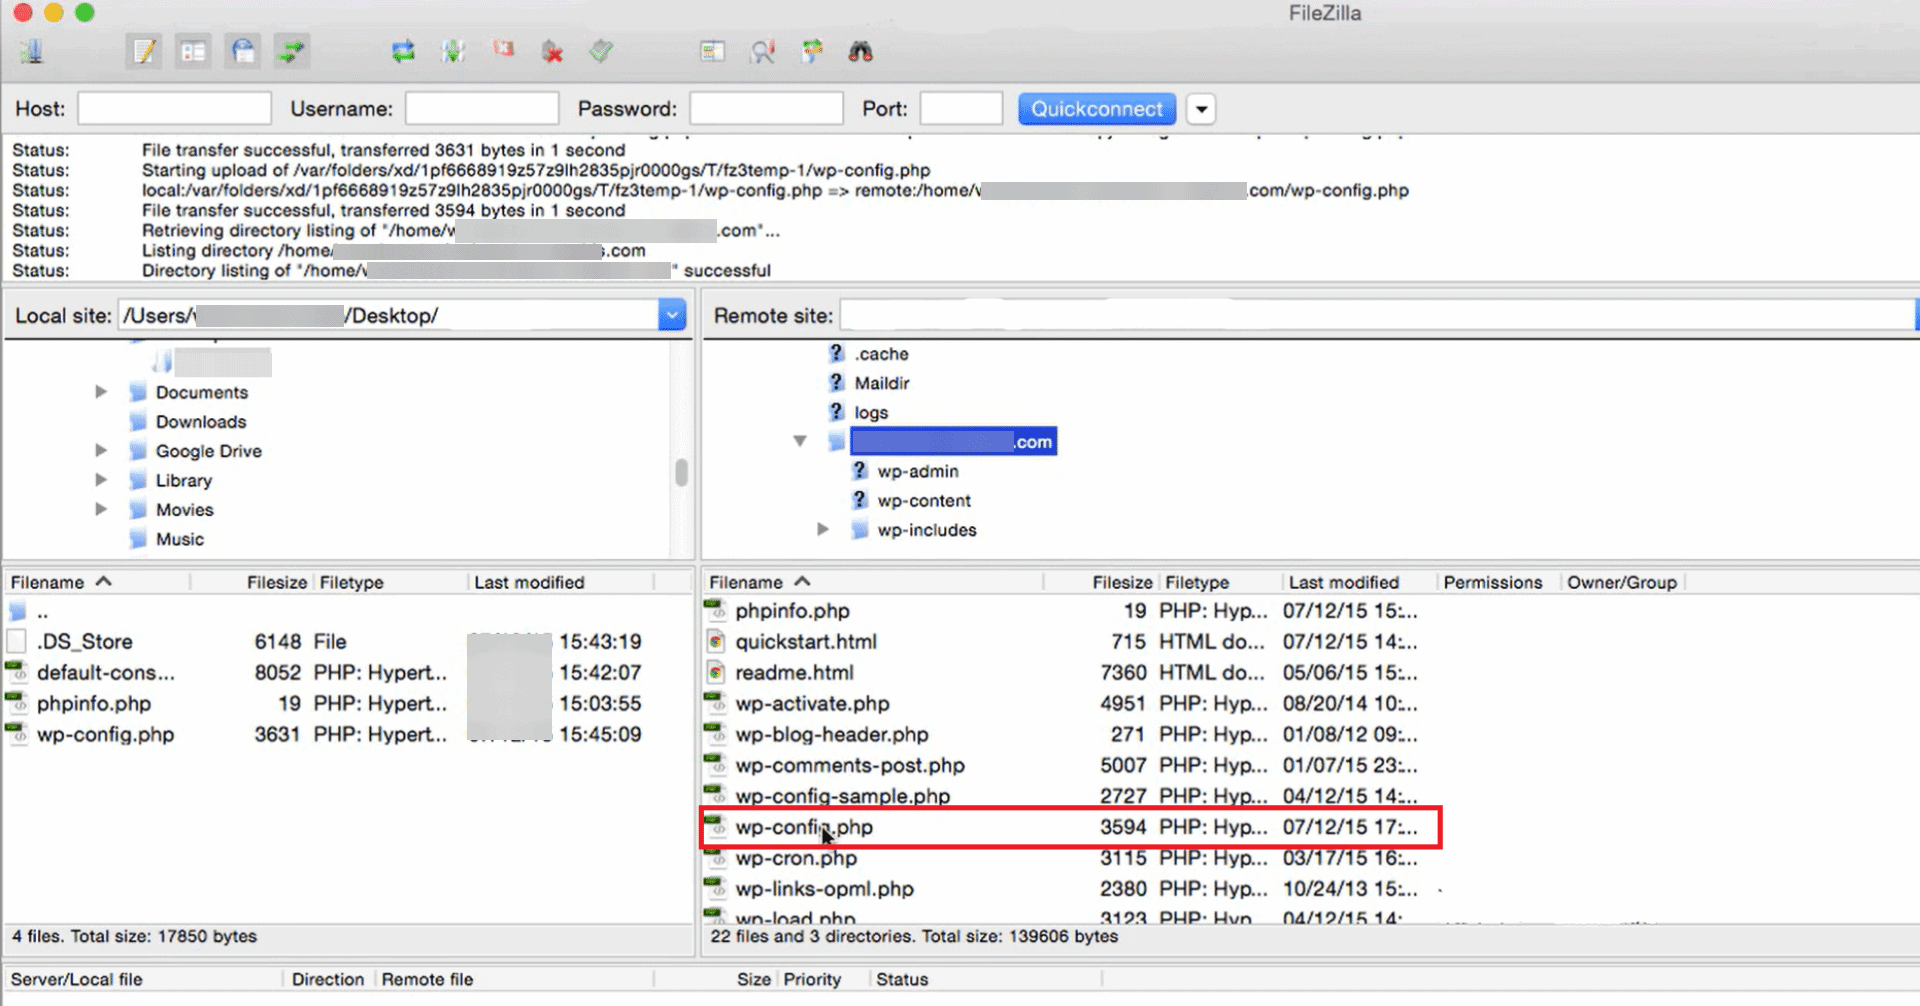Search for files with binoculars icon
The height and width of the screenshot is (1006, 1920).
[x=861, y=51]
